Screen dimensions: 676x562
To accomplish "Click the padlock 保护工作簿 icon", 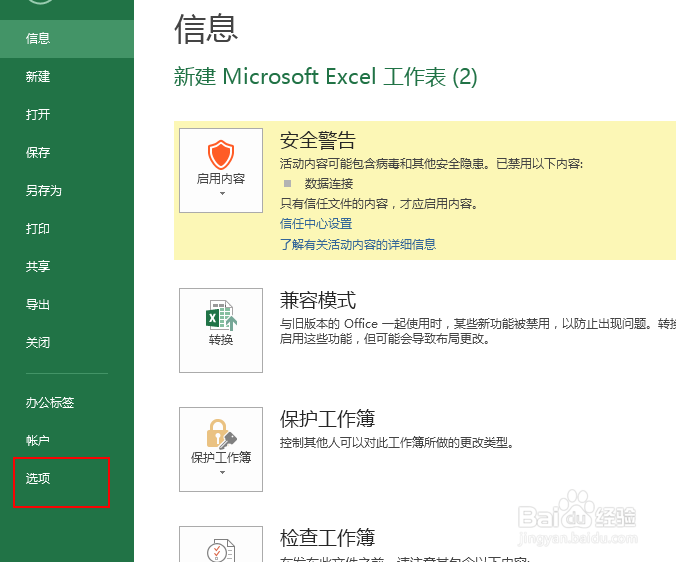I will coord(222,434).
